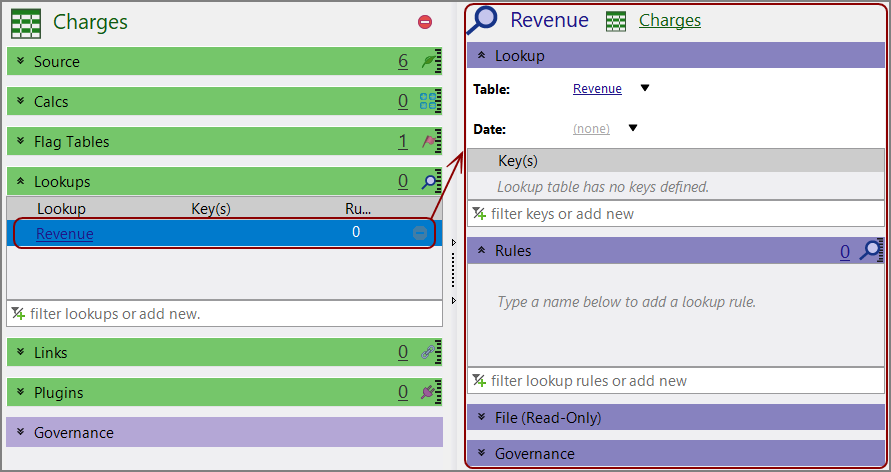
Task: Click the Flag Tables count 1 link
Action: (x=403, y=141)
